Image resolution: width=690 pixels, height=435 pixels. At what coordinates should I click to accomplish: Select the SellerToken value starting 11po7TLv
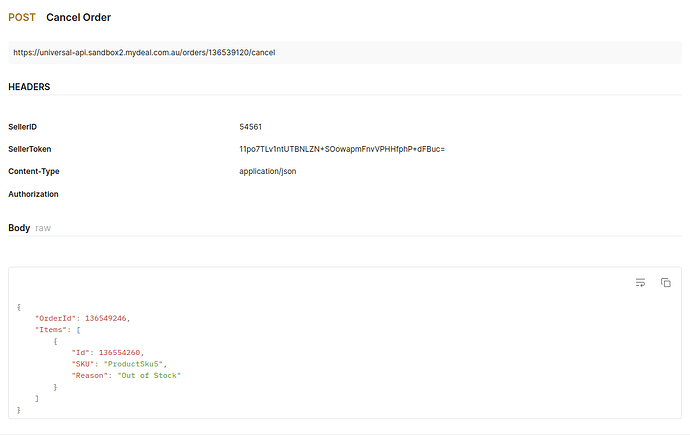(342, 149)
